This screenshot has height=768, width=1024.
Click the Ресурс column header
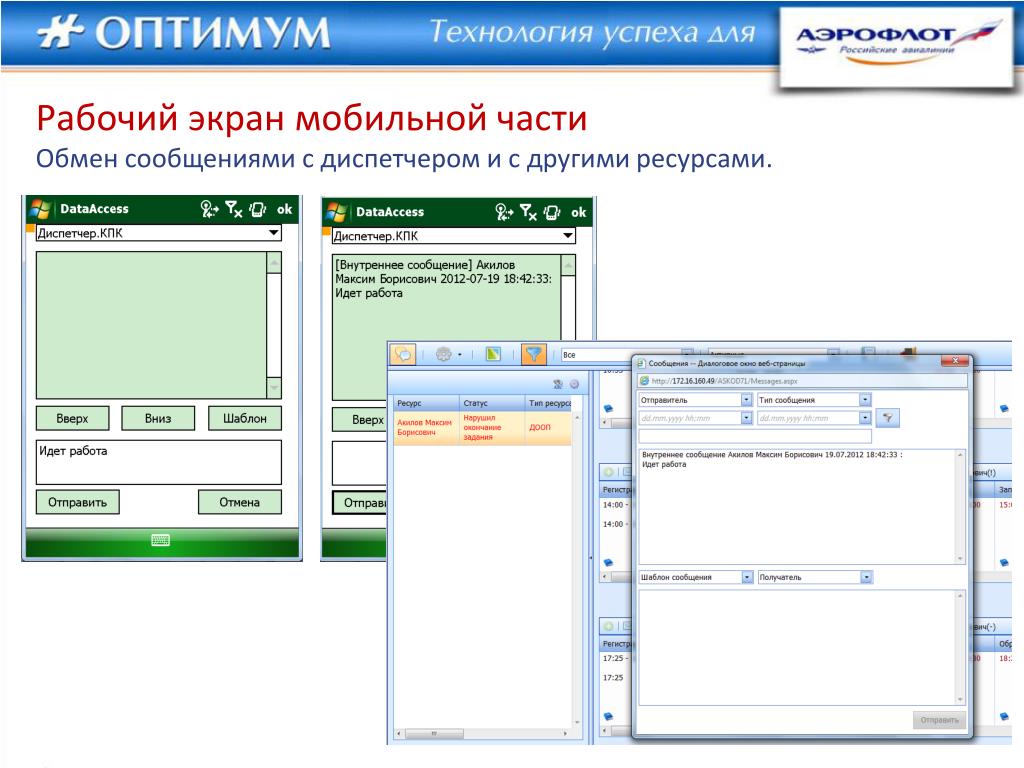coord(424,403)
